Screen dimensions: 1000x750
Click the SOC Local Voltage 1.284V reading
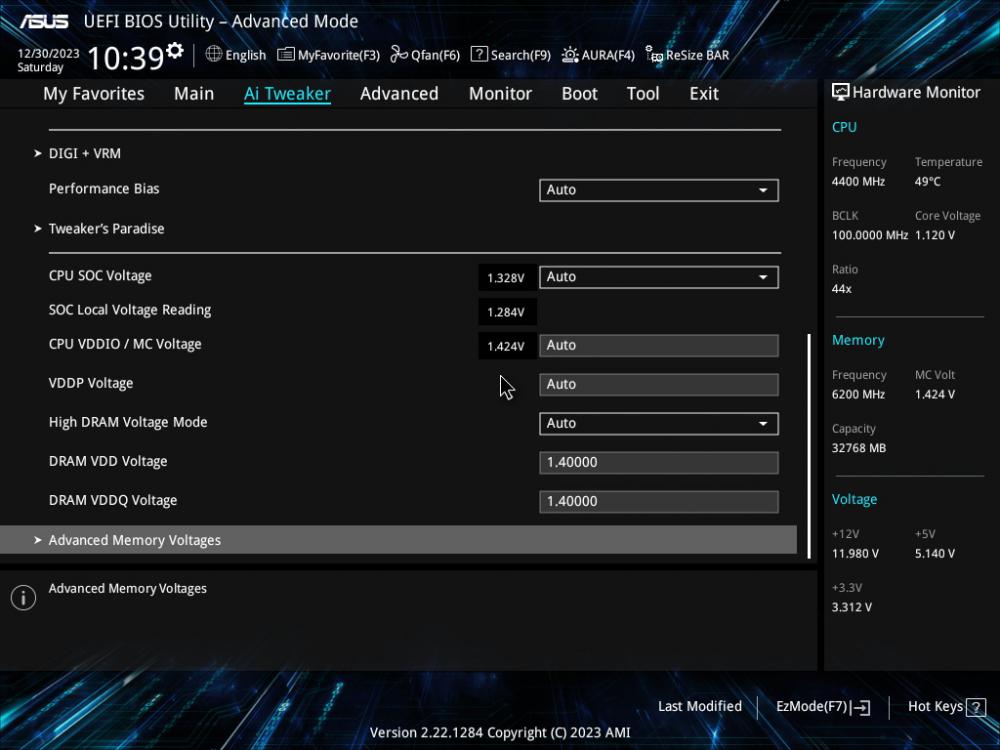506,312
